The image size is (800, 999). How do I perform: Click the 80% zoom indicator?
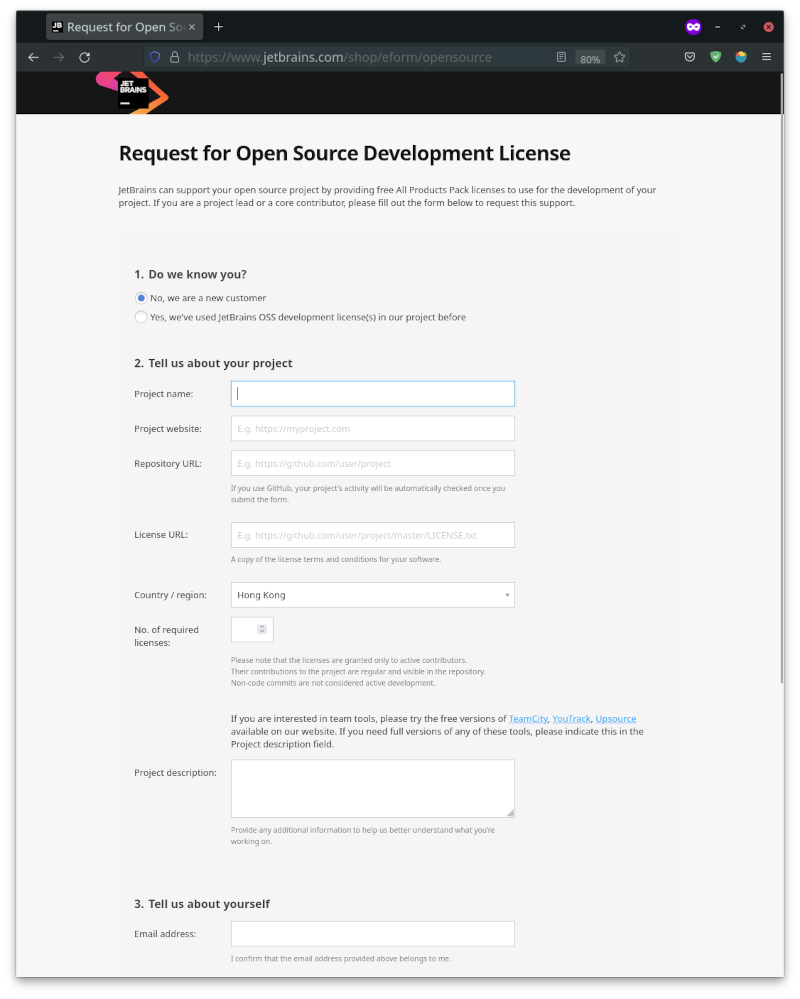pyautogui.click(x=589, y=58)
